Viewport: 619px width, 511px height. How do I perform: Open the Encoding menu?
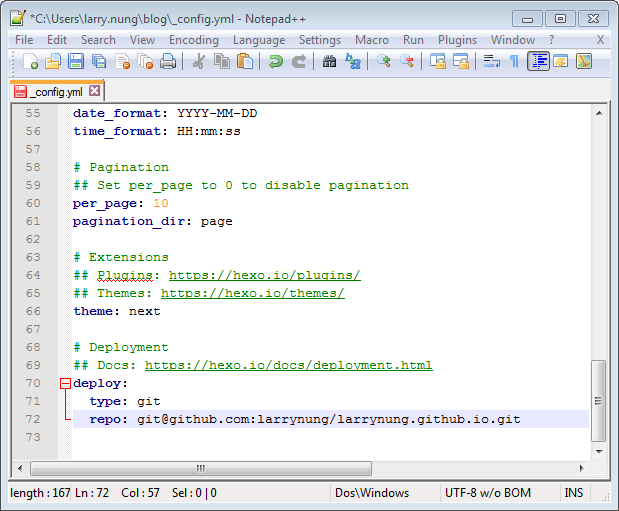click(x=193, y=40)
